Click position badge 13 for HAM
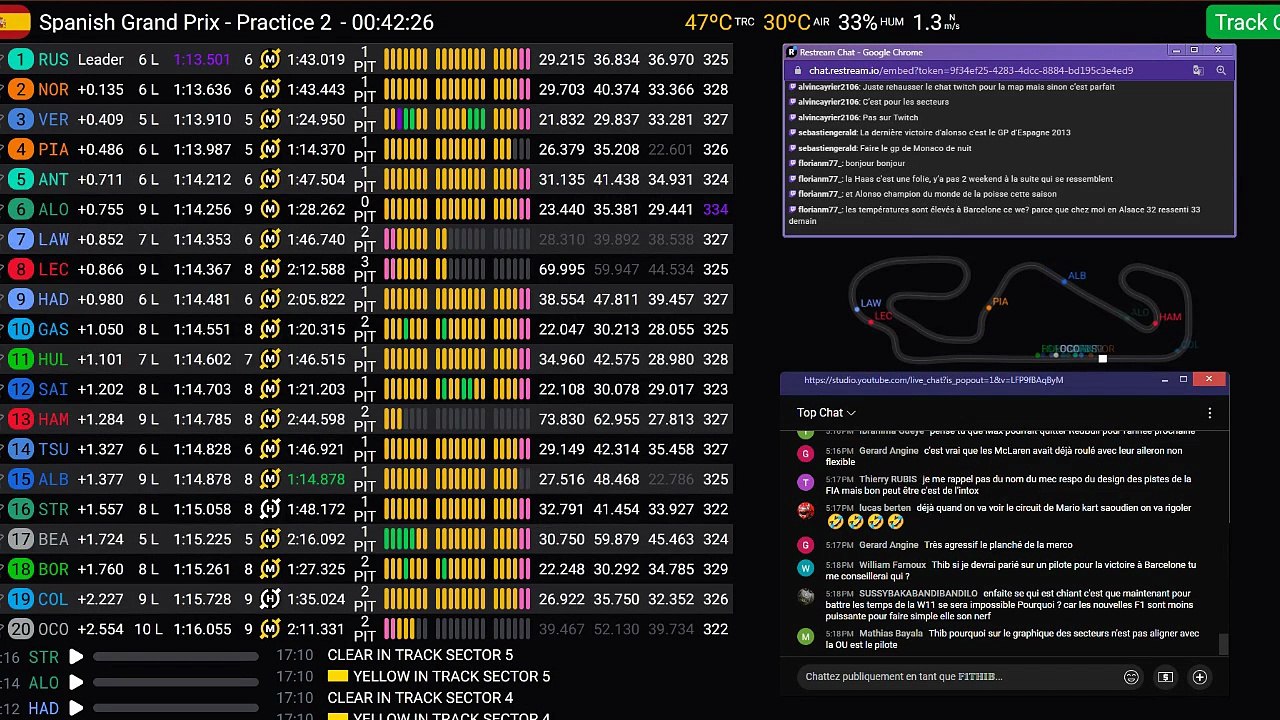The image size is (1280, 720). point(21,420)
